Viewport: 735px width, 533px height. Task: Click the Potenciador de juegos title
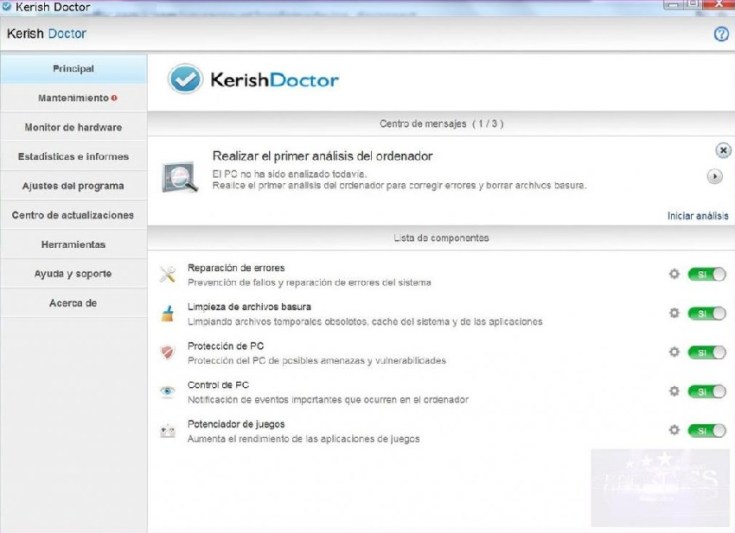coord(236,424)
